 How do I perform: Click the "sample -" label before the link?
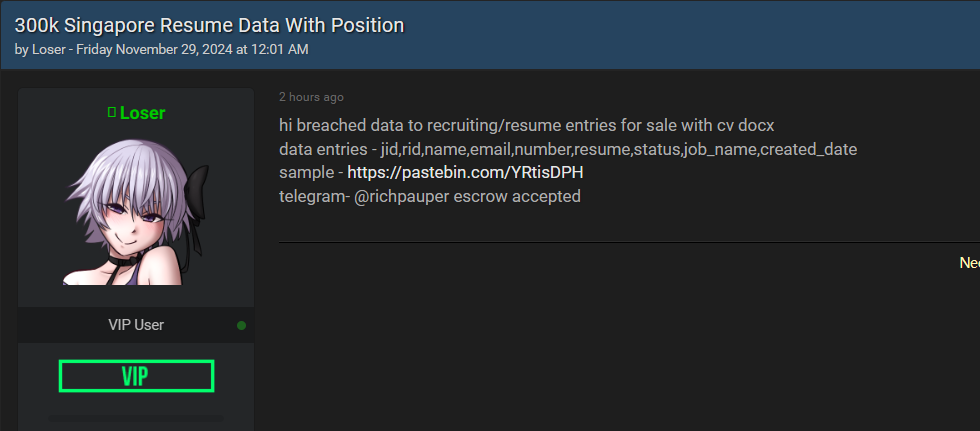pyautogui.click(x=311, y=173)
